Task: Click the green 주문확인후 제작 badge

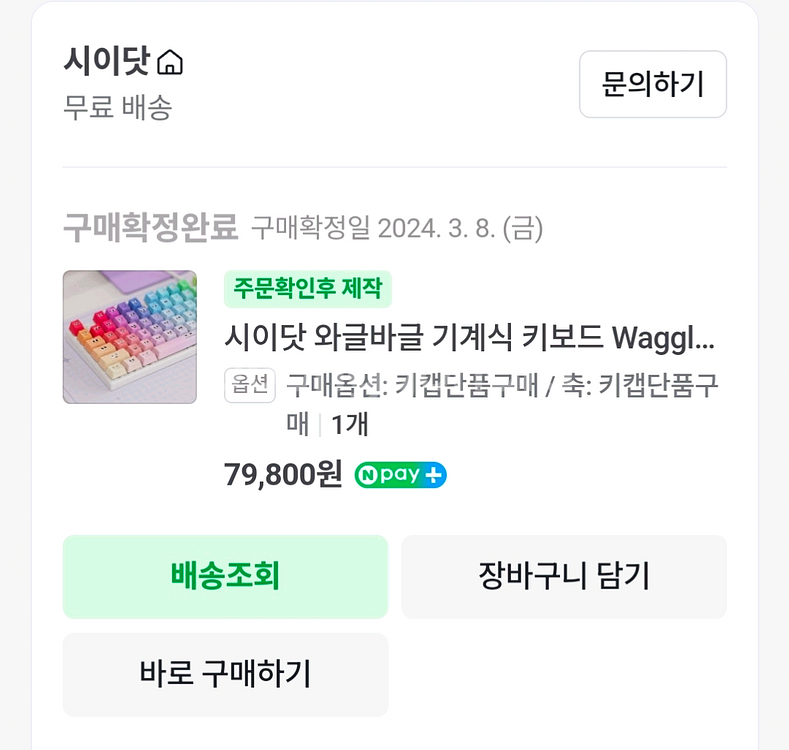Action: click(308, 289)
